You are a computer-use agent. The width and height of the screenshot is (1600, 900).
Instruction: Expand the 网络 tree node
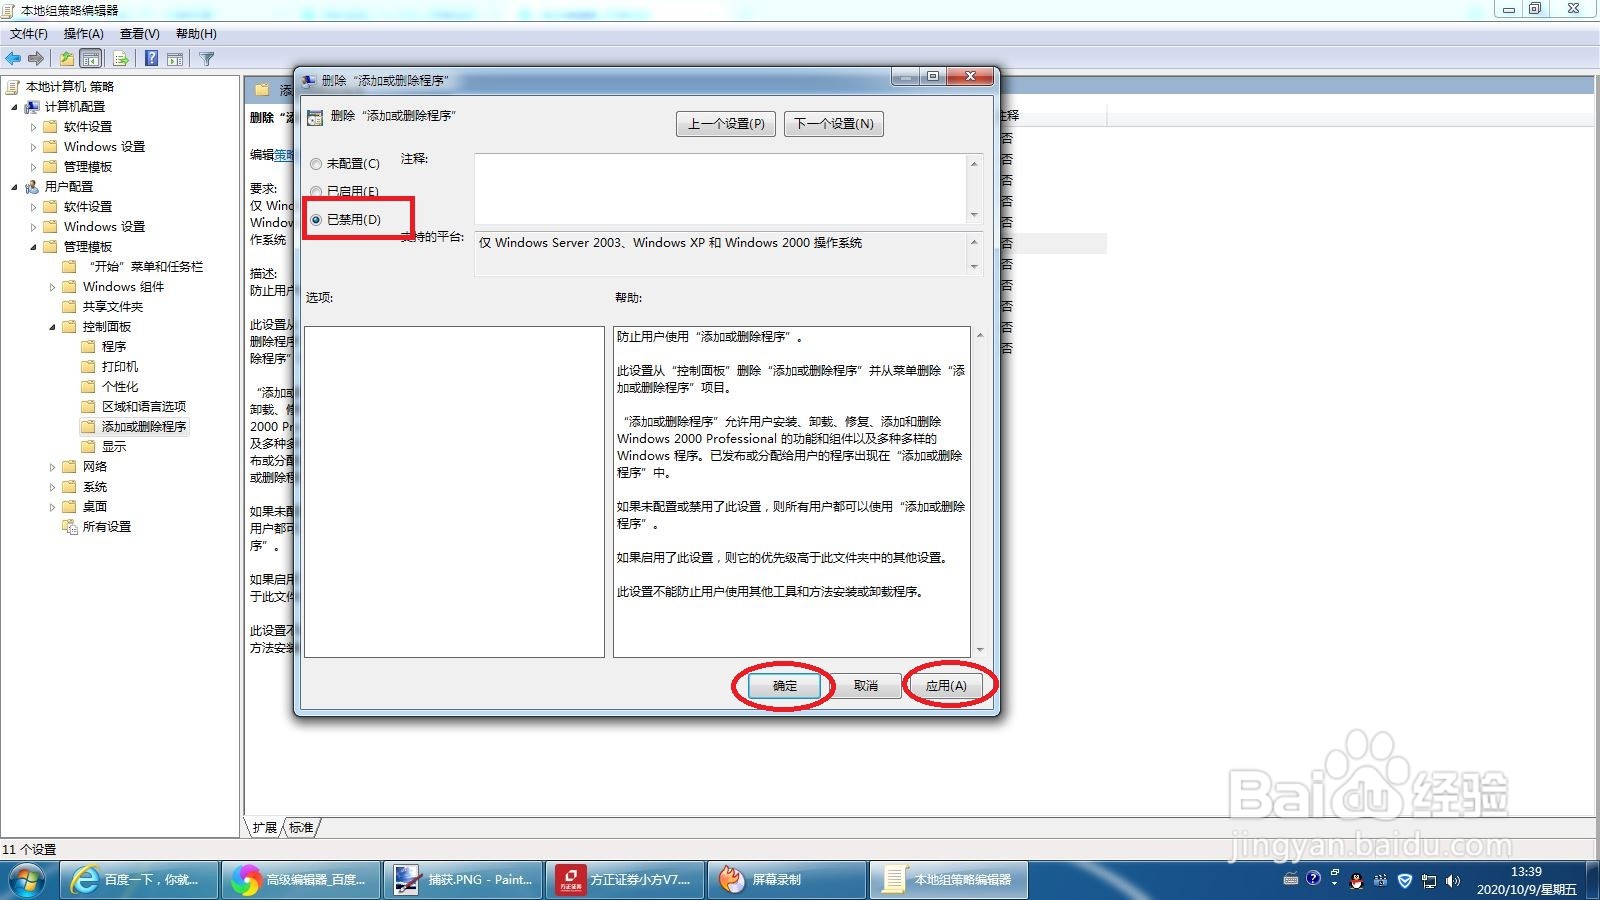(x=53, y=466)
